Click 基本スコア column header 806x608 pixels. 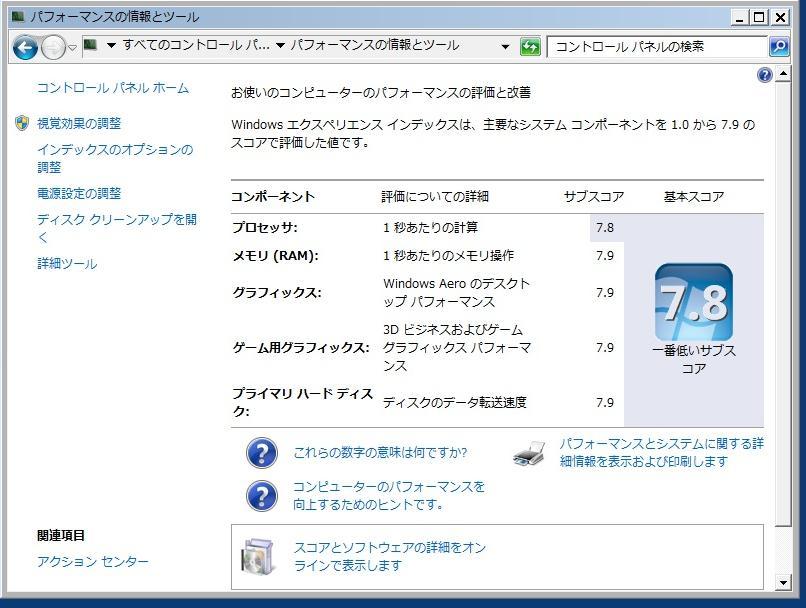693,196
